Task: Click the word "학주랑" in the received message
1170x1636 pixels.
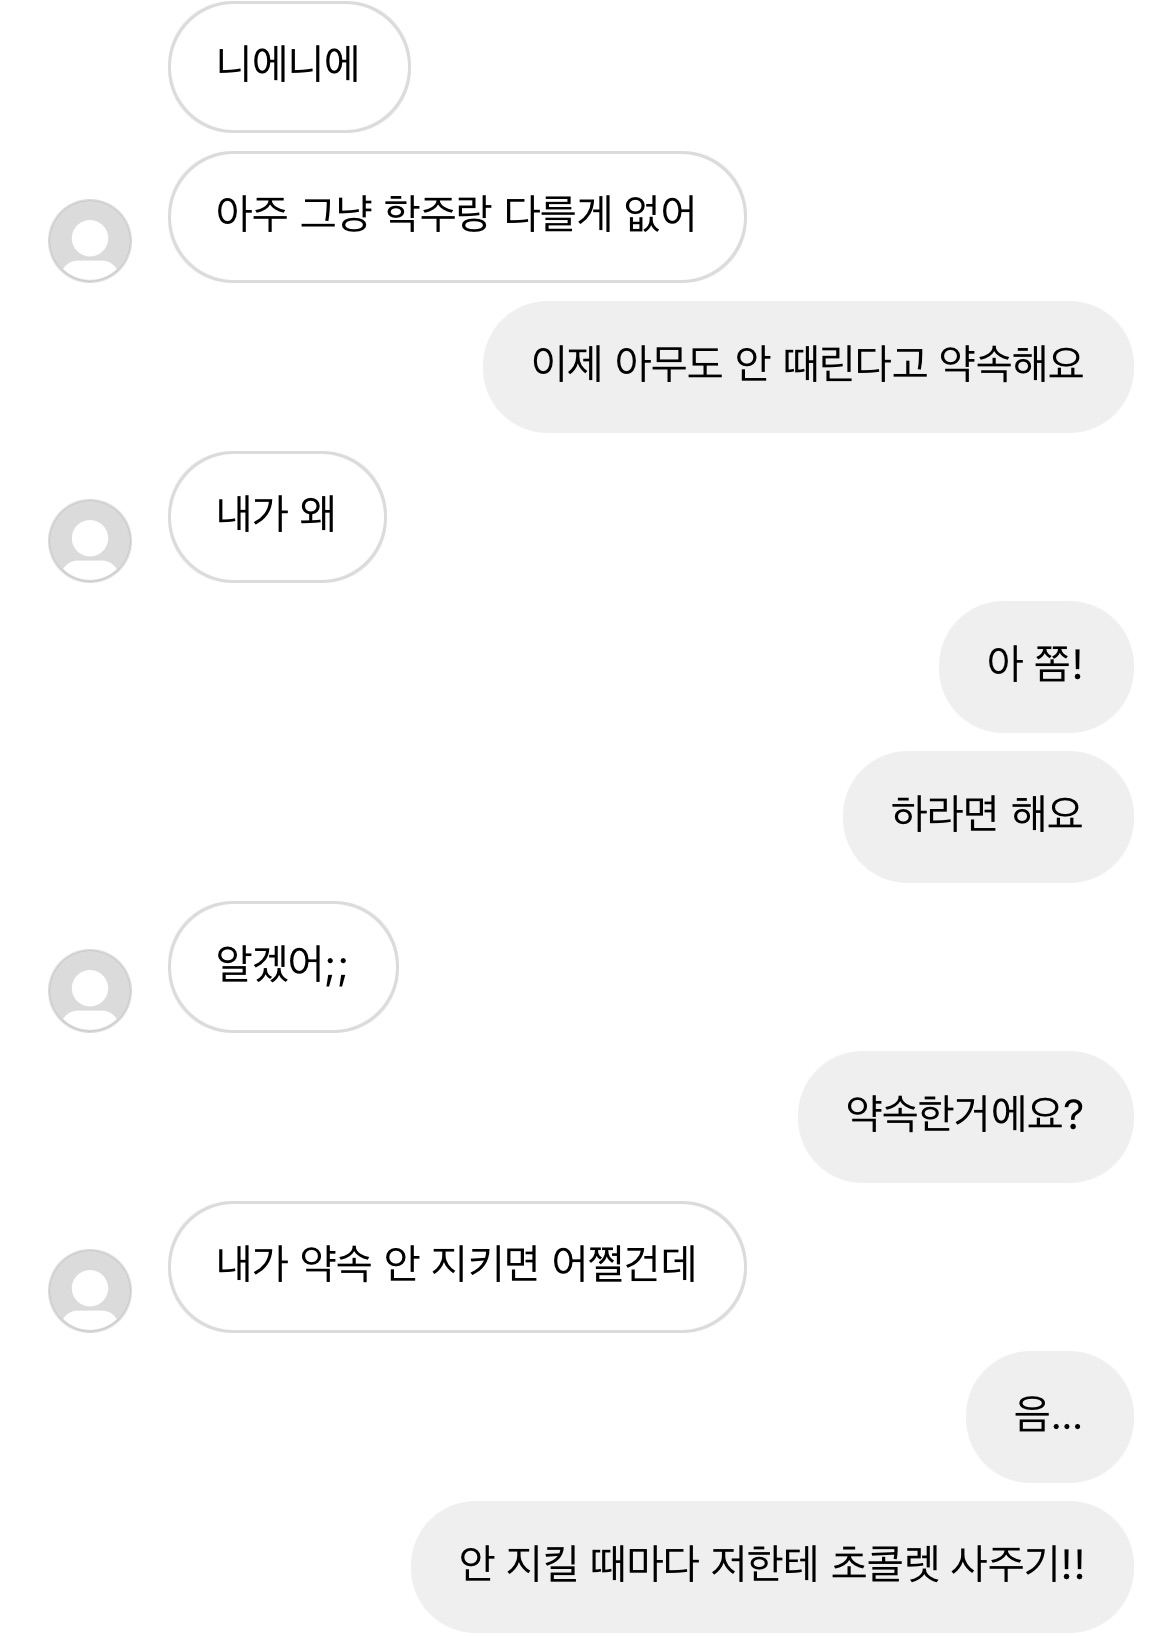Action: coord(438,215)
